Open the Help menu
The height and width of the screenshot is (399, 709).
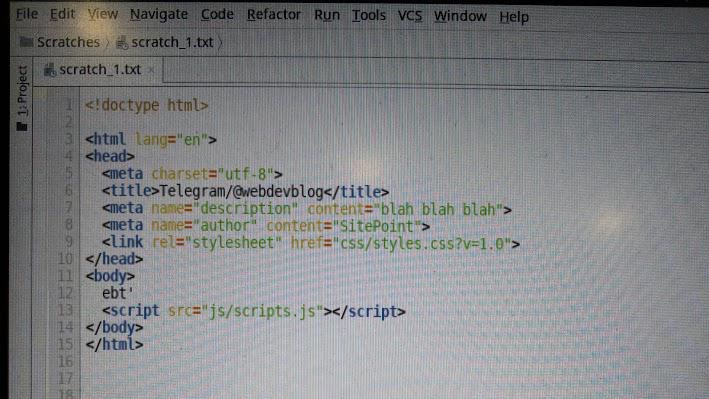click(514, 17)
